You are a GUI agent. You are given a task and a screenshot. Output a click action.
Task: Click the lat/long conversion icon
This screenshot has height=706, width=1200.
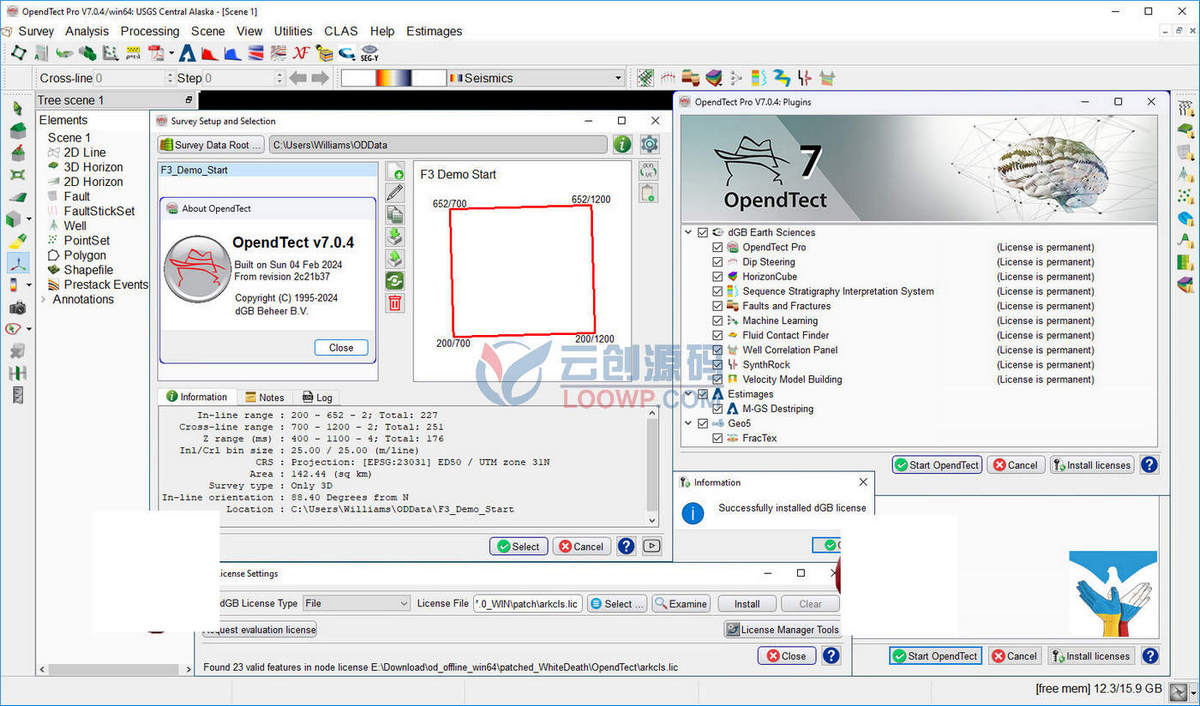(x=648, y=171)
